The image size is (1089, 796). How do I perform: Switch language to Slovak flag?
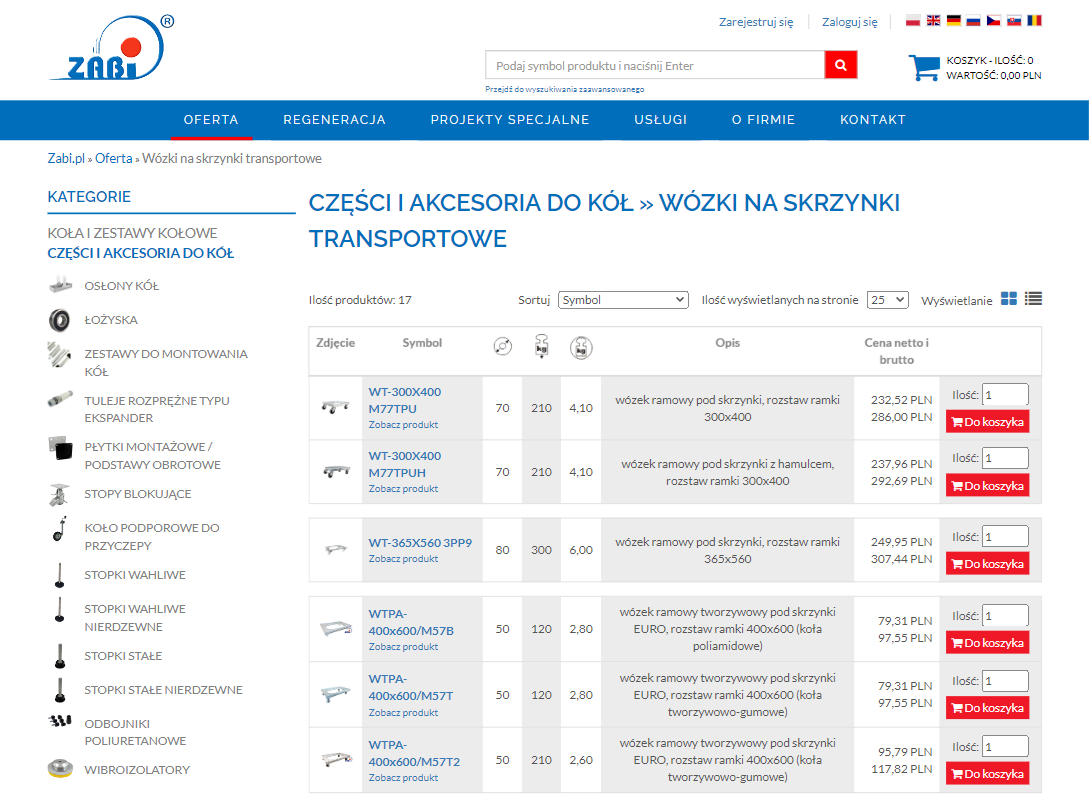click(1014, 20)
